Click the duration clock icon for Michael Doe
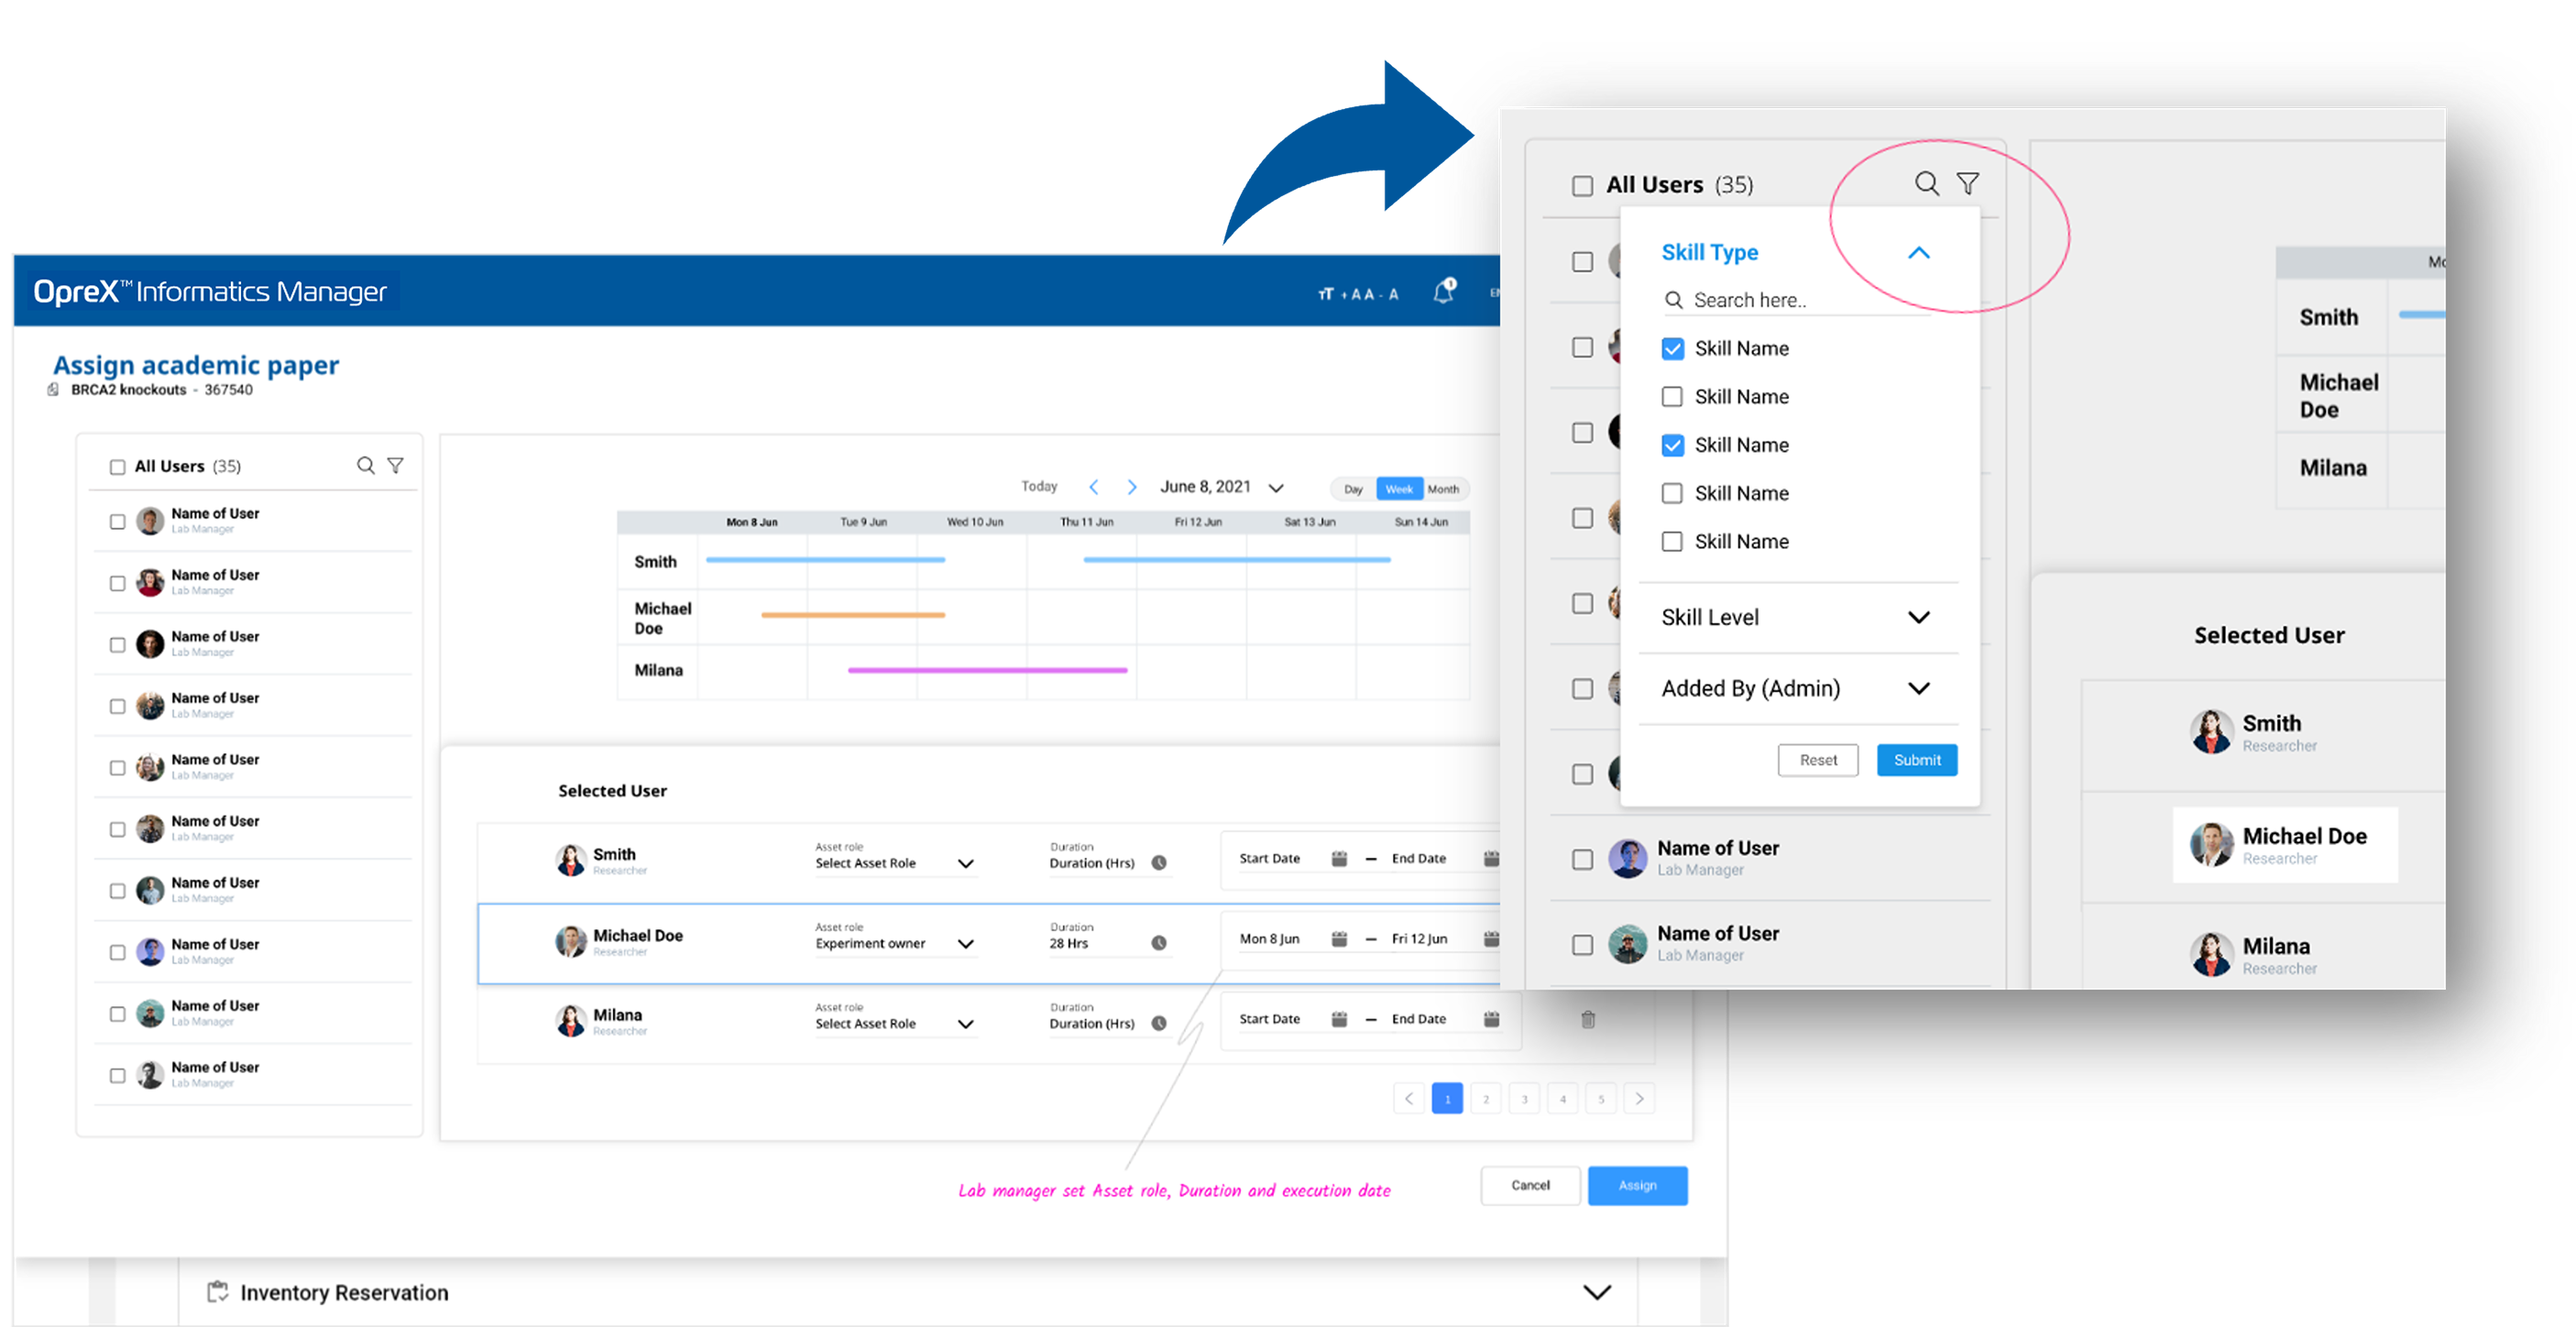This screenshot has width=2576, height=1327. point(1159,943)
